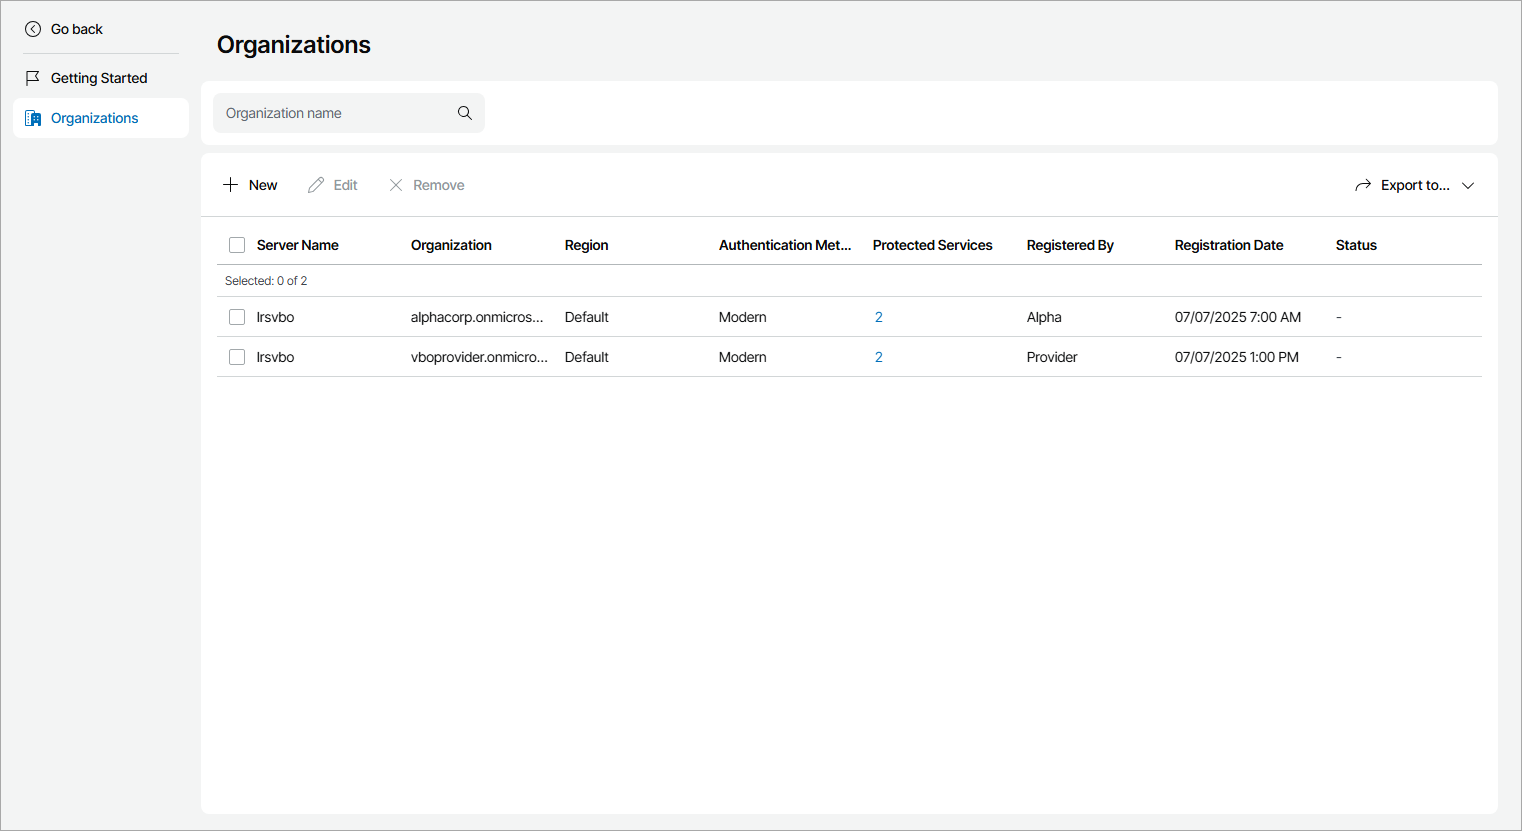
Task: Check the alphacorp organization row checkbox
Action: tap(237, 317)
